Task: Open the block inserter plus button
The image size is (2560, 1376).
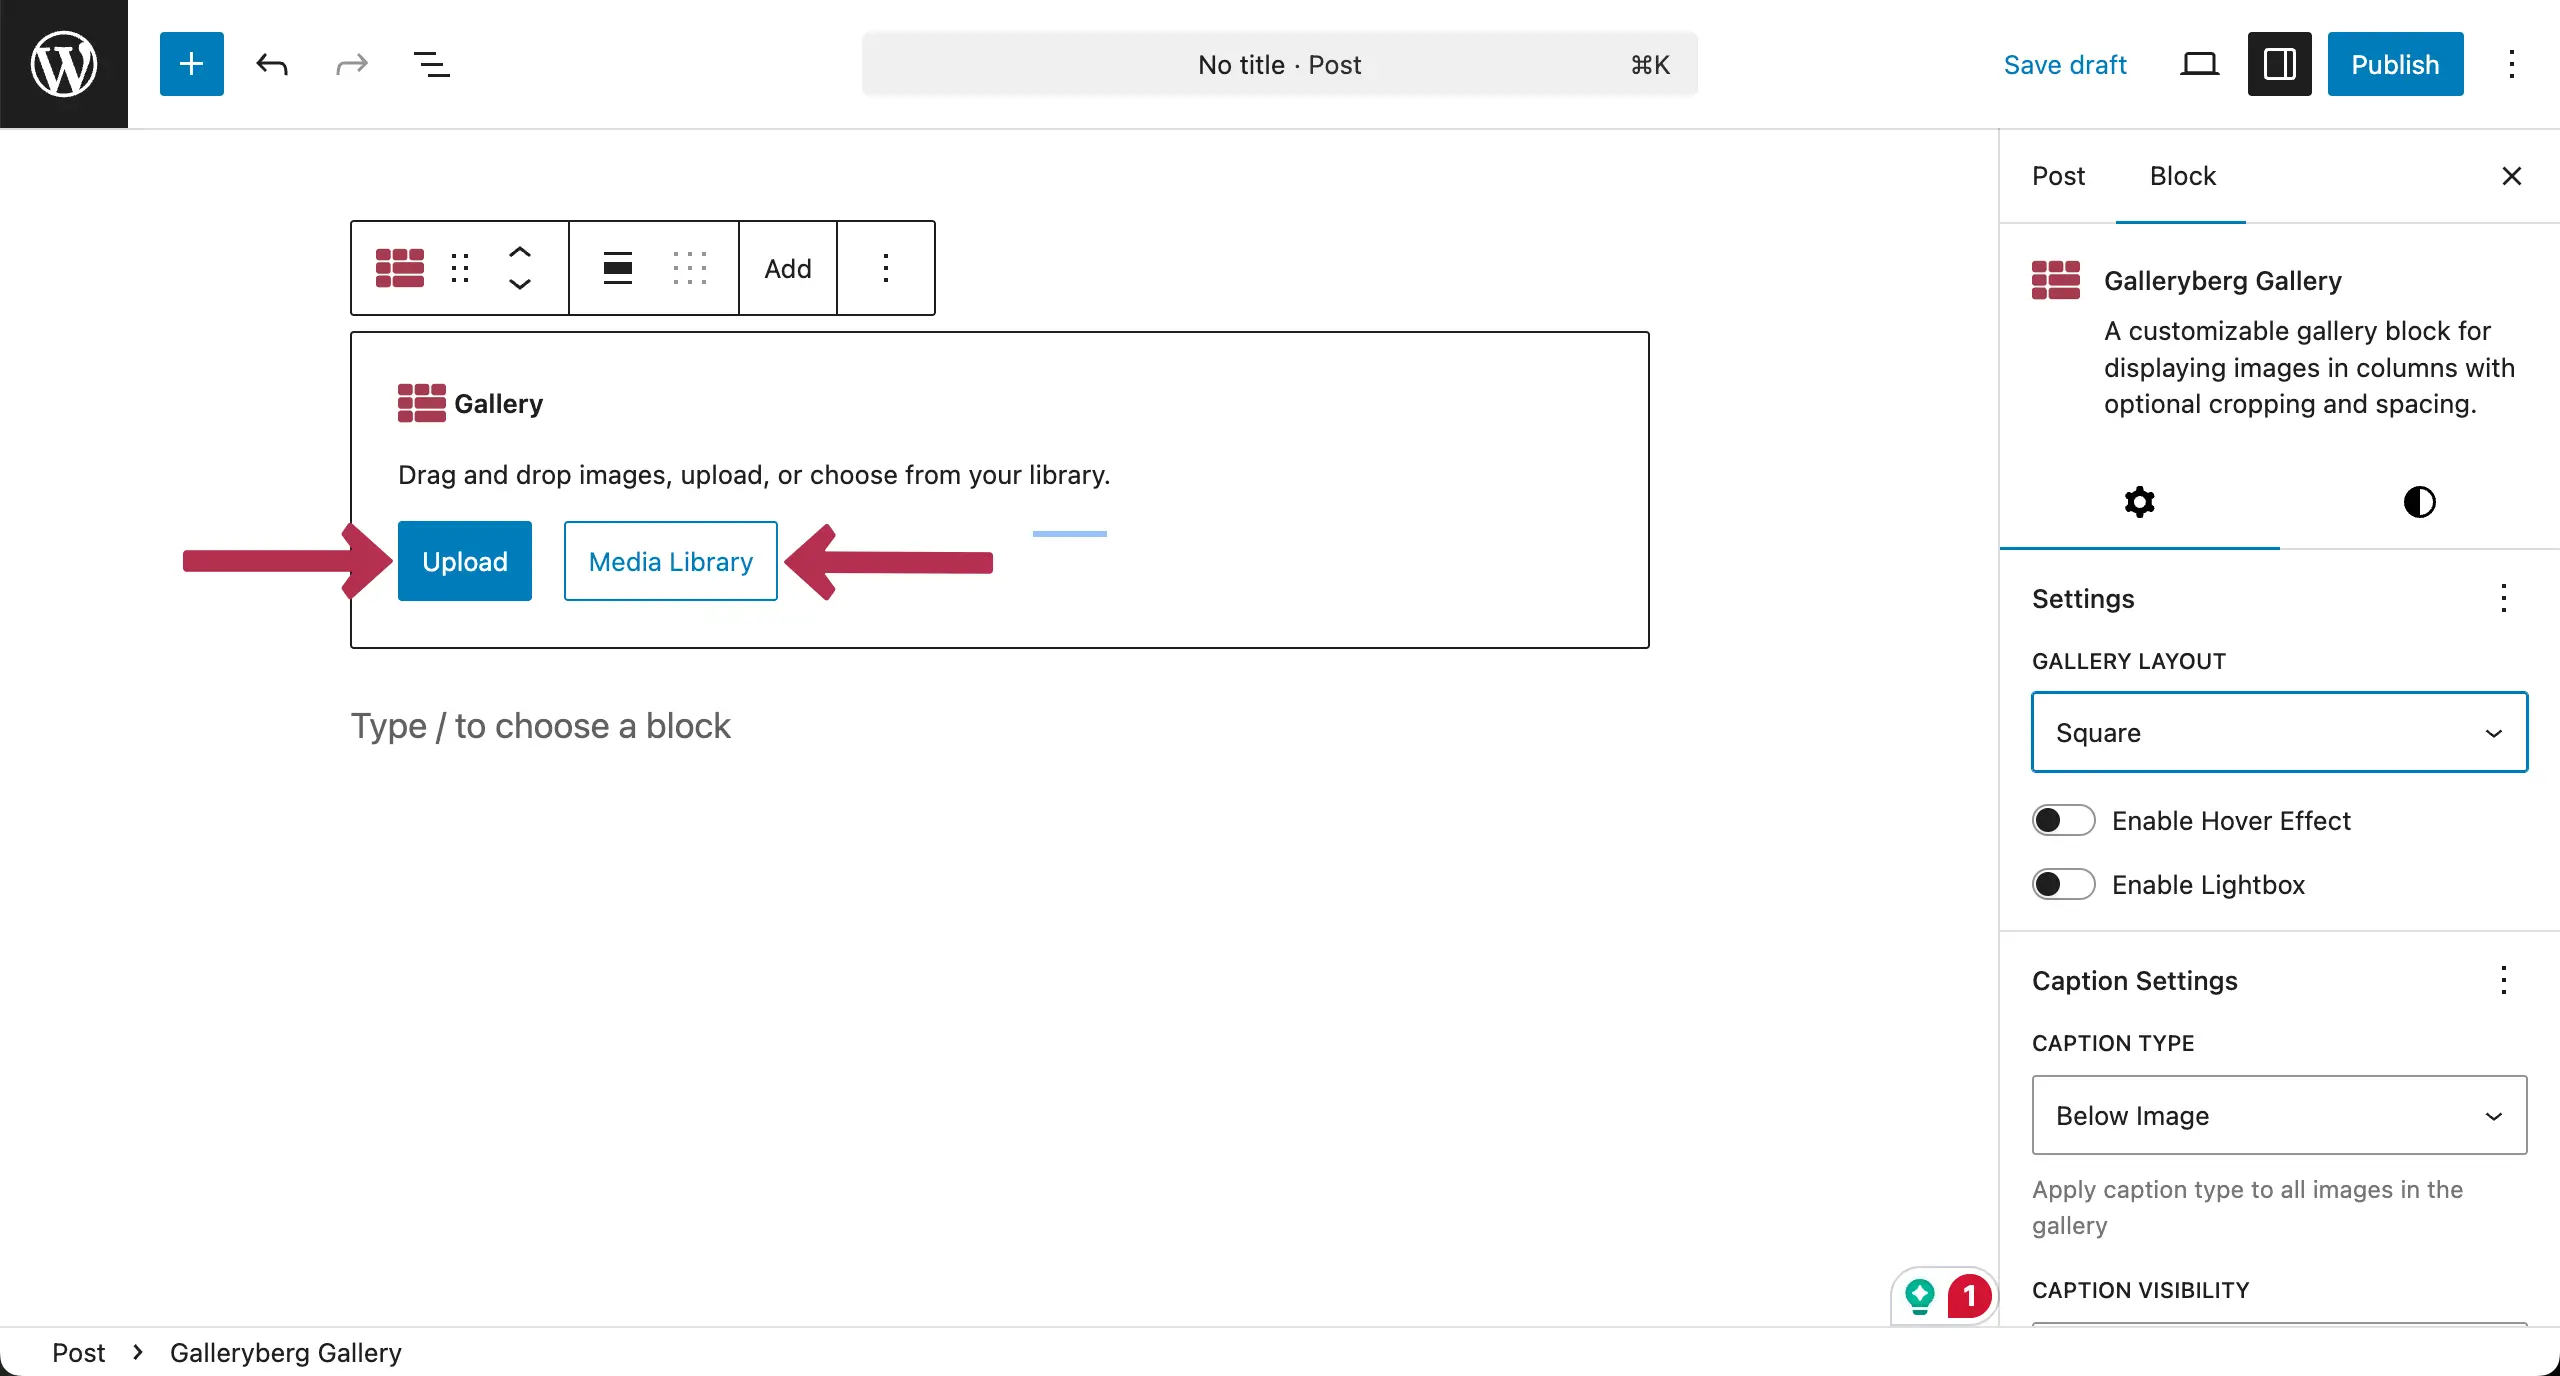Action: click(191, 64)
